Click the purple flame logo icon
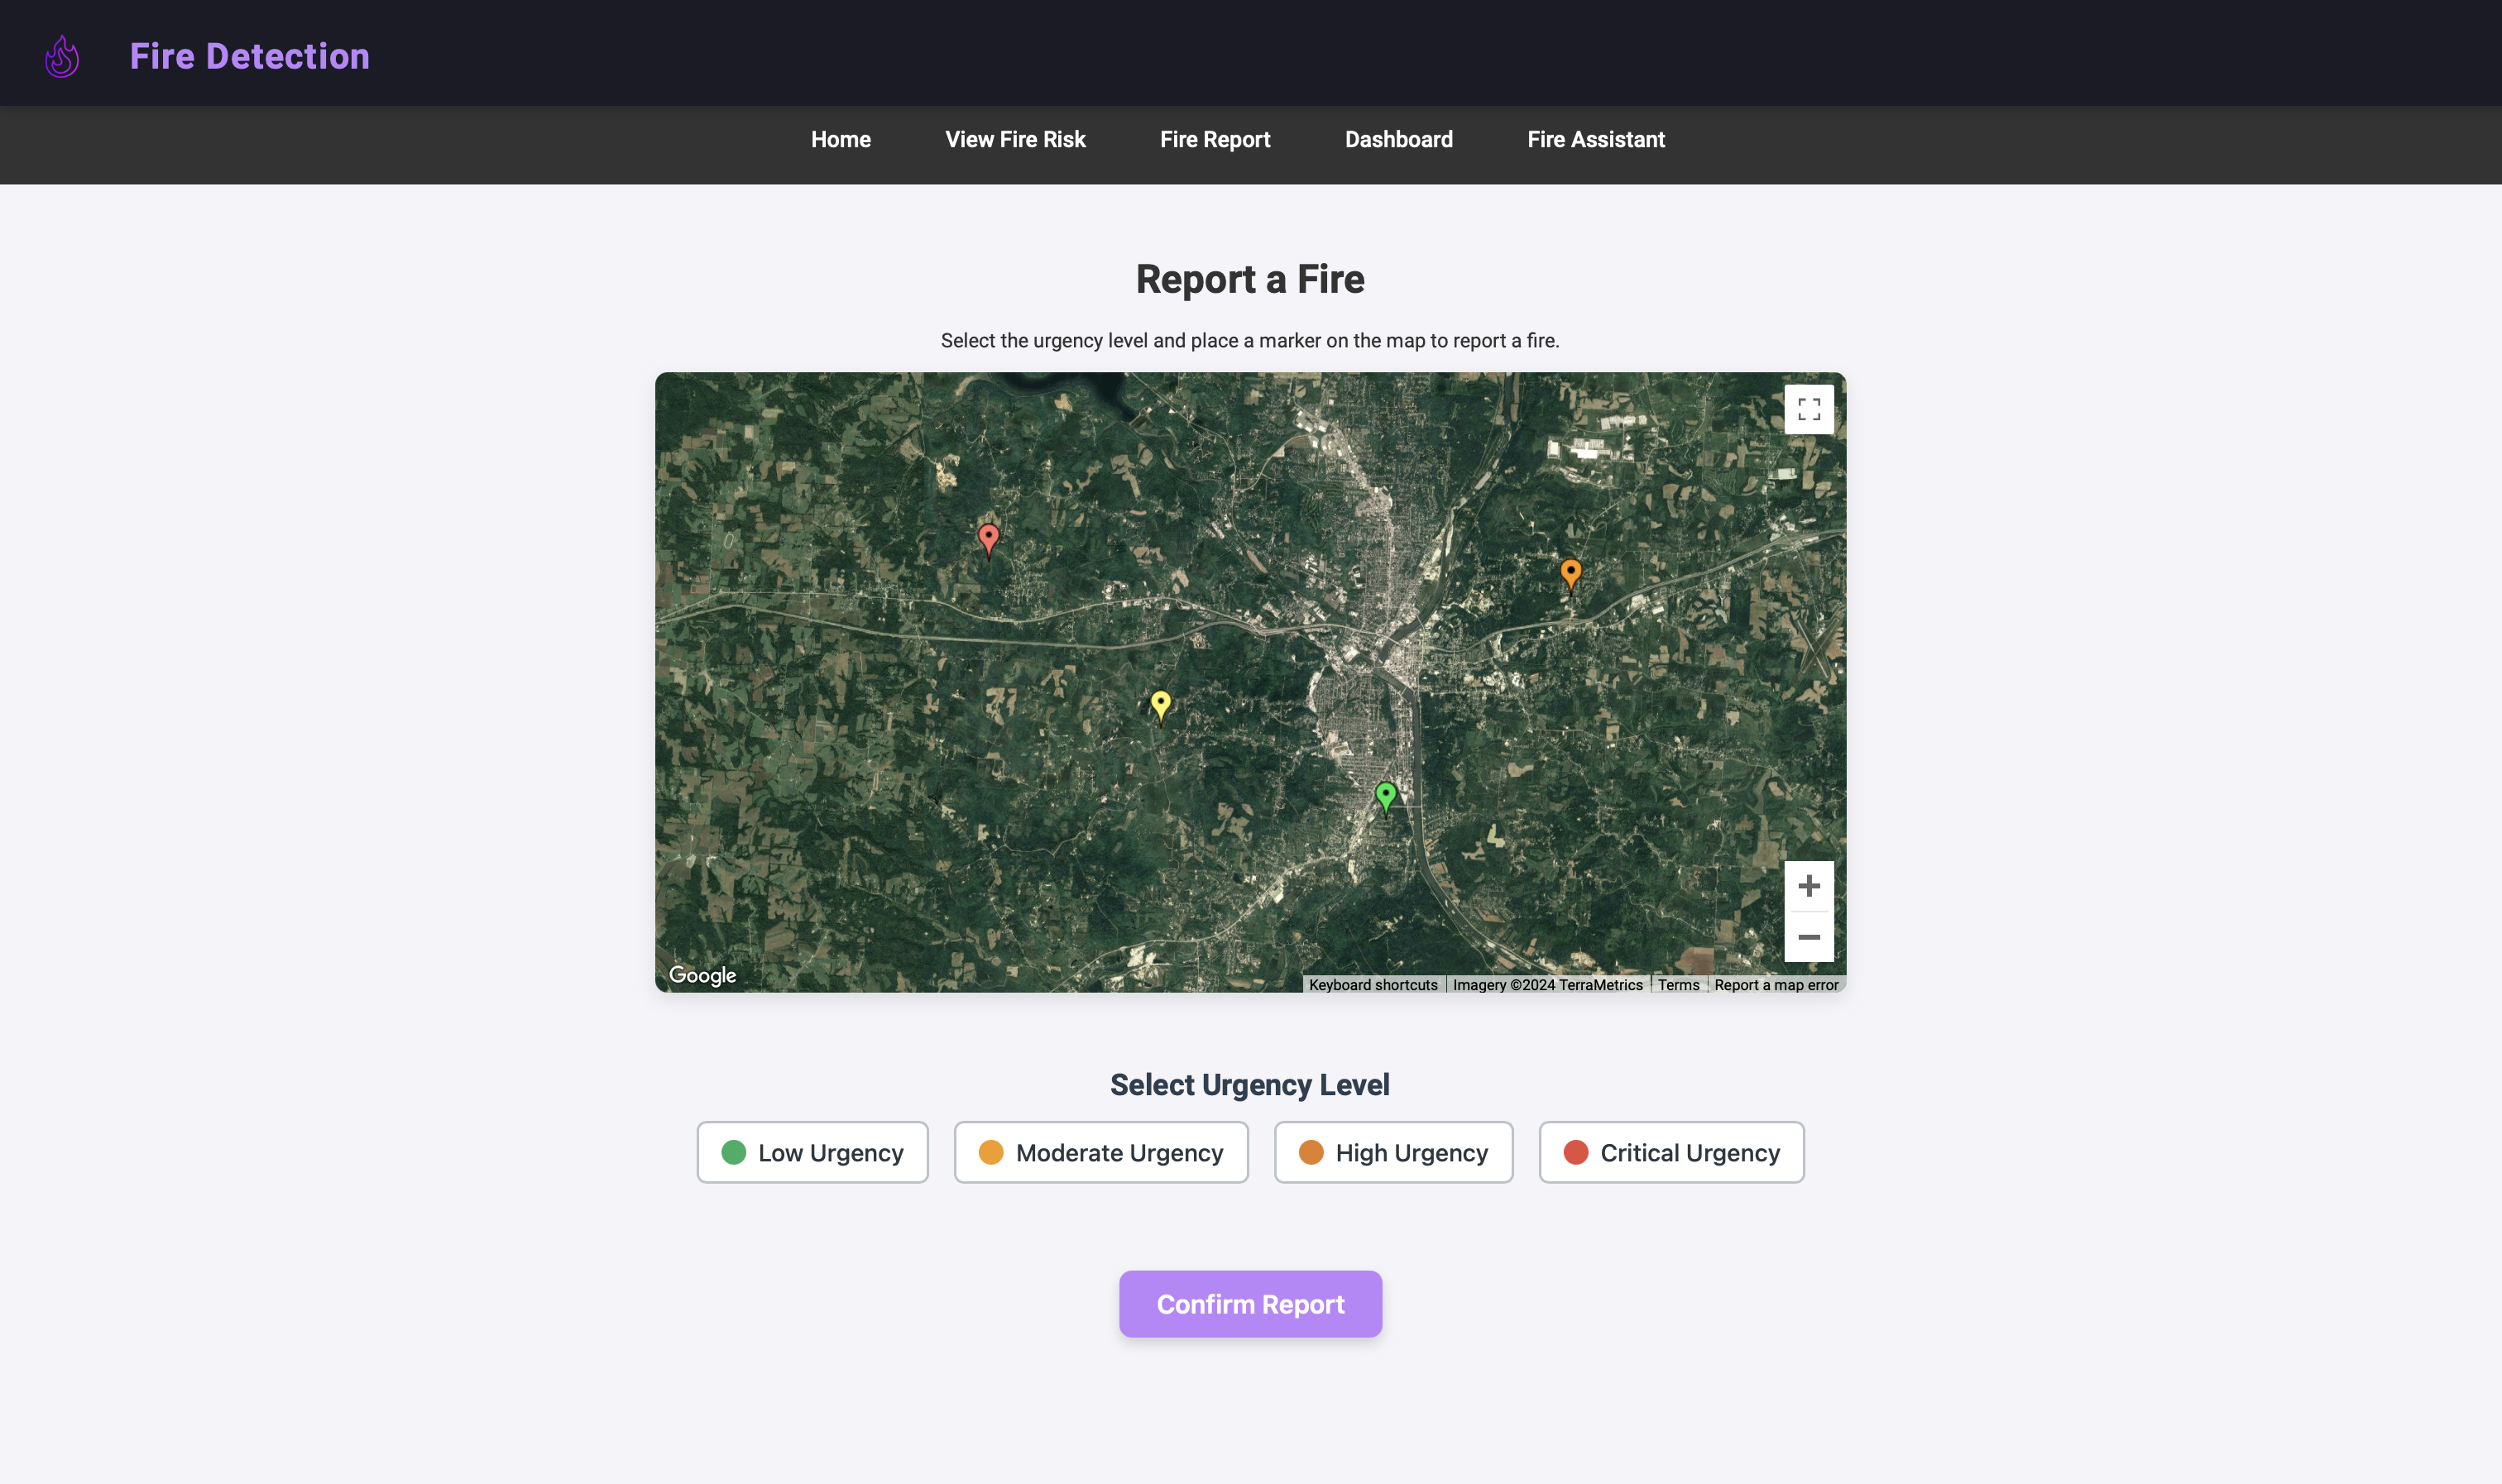Screen dimensions: 2502x1484 62,57
